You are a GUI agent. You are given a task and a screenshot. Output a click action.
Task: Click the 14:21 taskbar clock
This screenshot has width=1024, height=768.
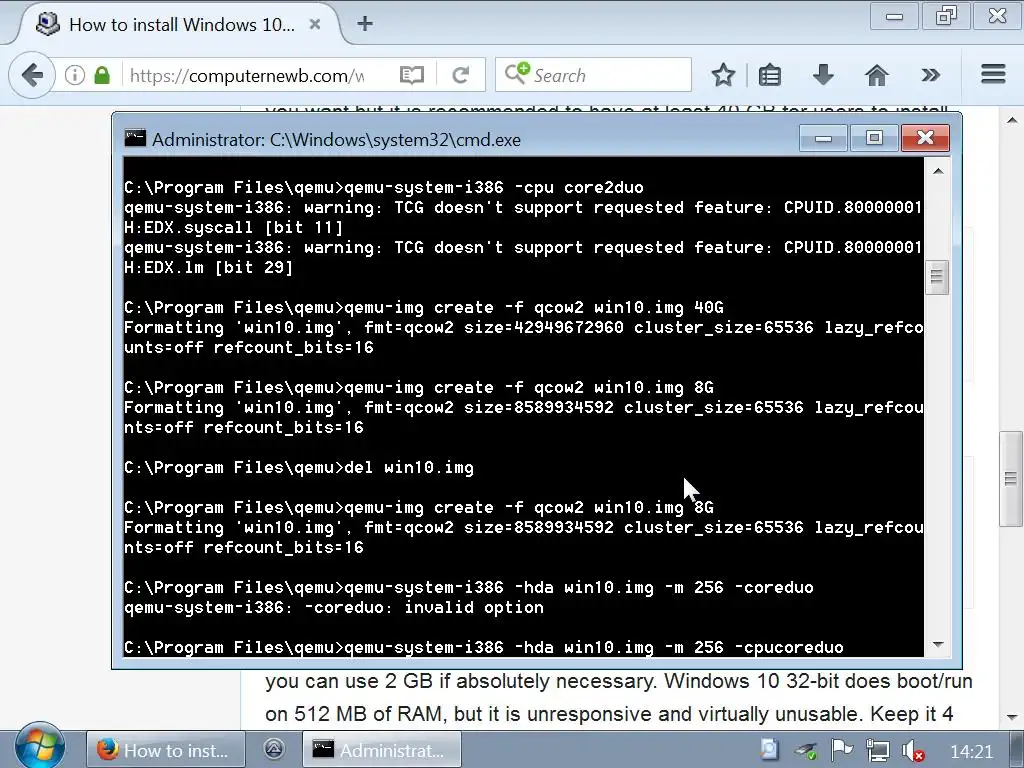click(971, 752)
